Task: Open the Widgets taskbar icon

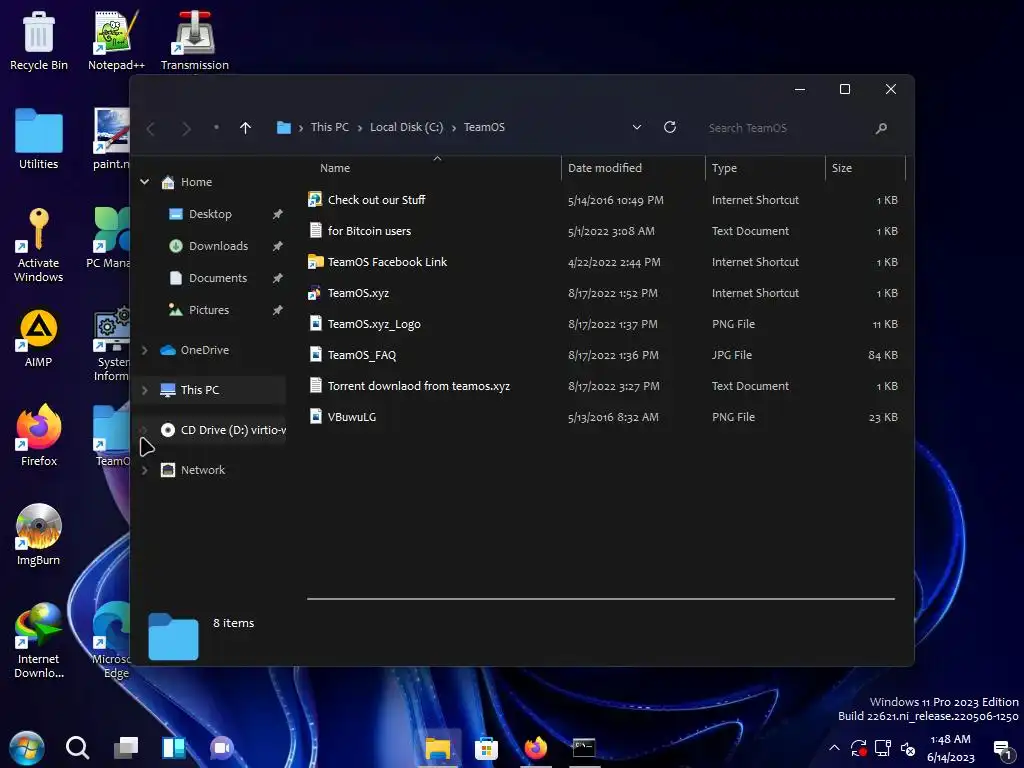Action: (174, 748)
